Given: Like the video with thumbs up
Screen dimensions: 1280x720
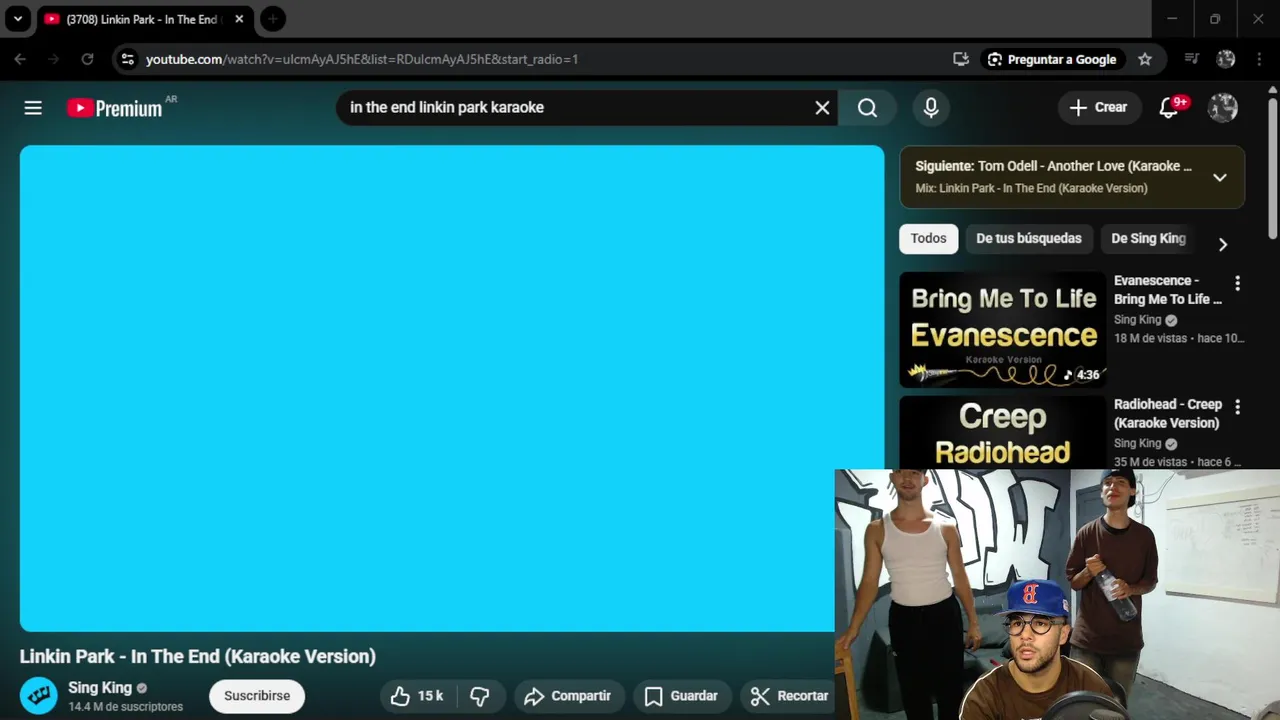Looking at the screenshot, I should point(417,696).
